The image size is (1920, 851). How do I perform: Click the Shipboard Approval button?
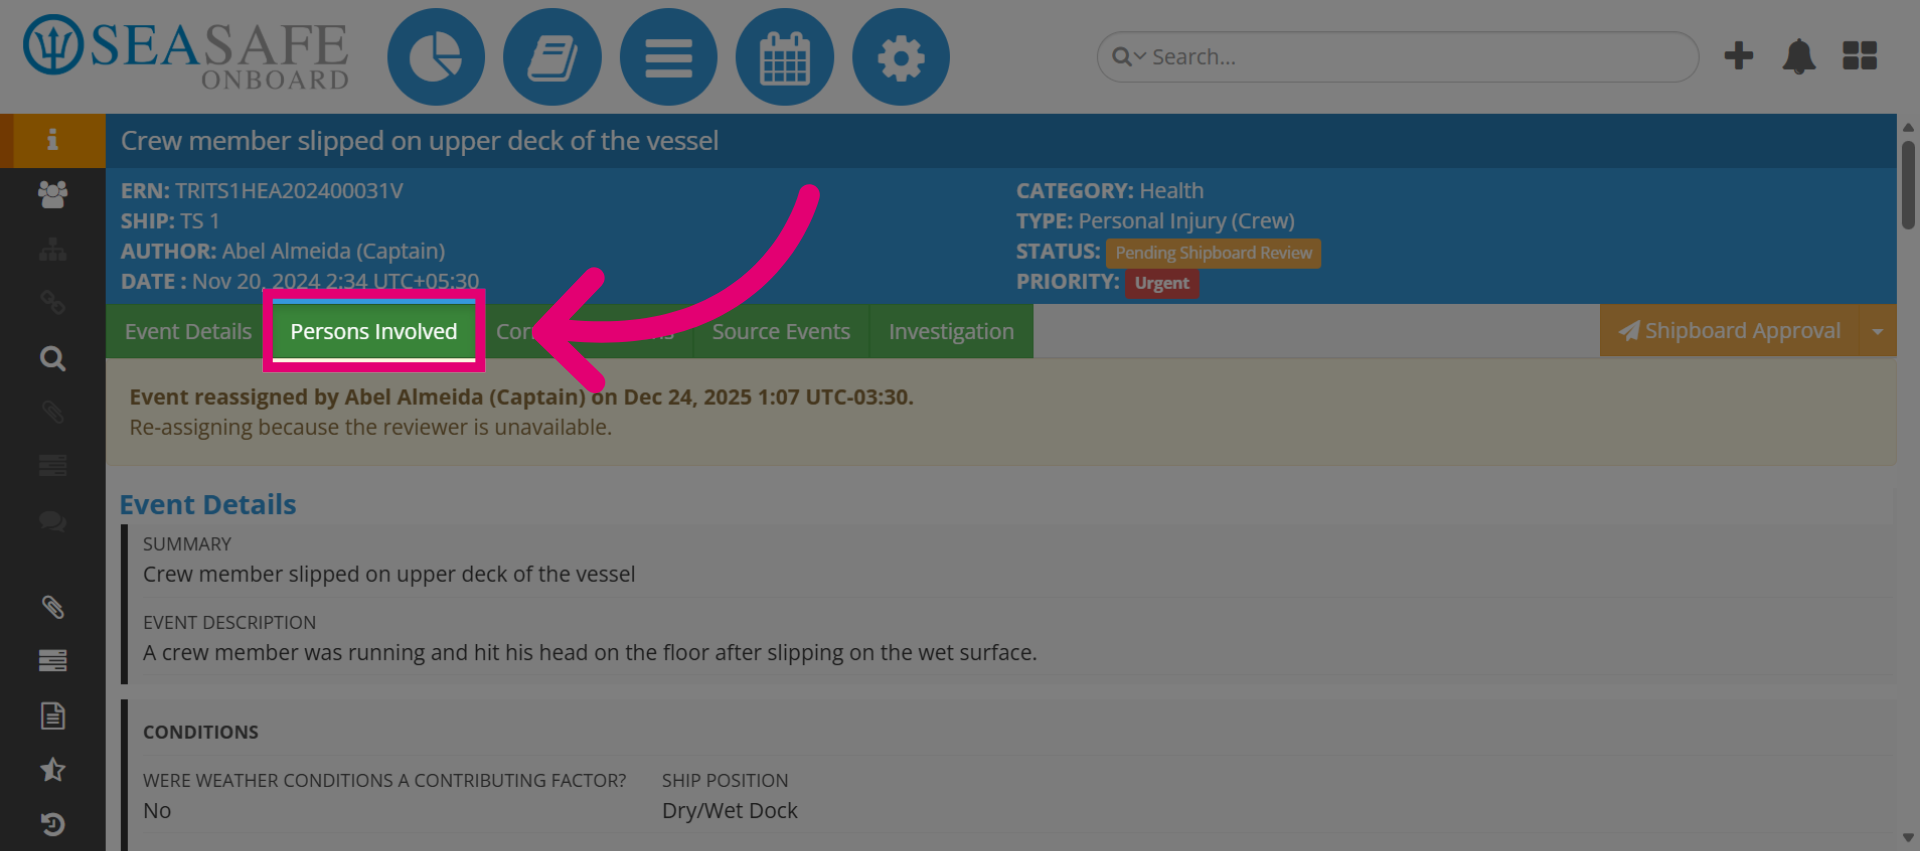1729,331
